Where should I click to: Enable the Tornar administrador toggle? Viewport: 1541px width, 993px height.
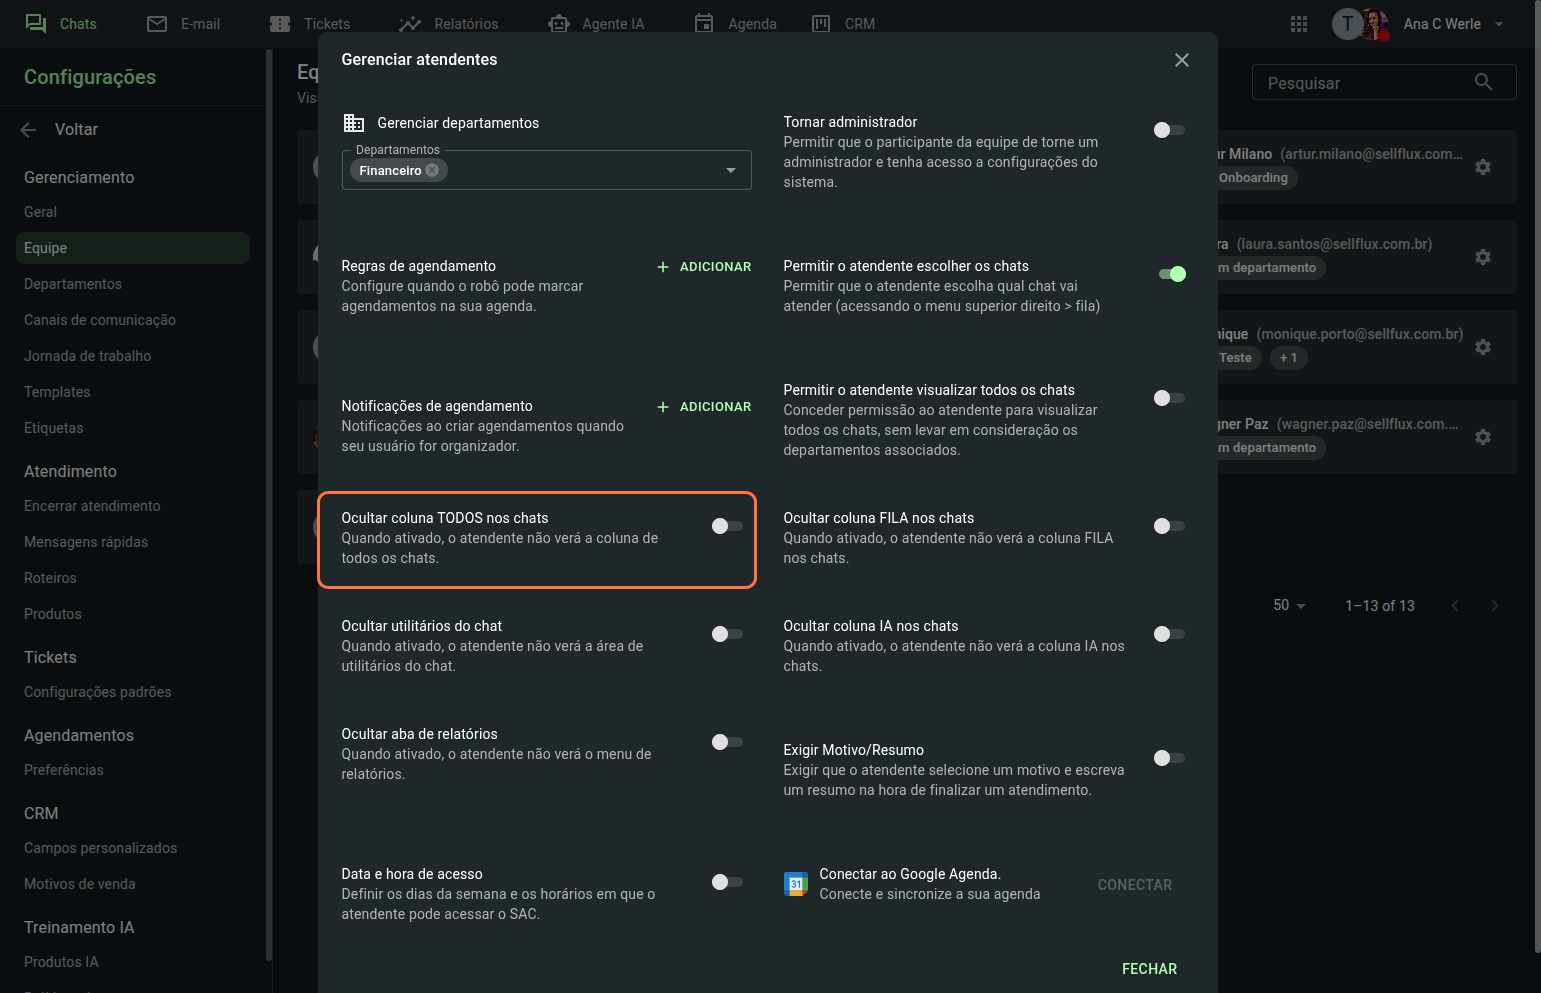[1168, 130]
